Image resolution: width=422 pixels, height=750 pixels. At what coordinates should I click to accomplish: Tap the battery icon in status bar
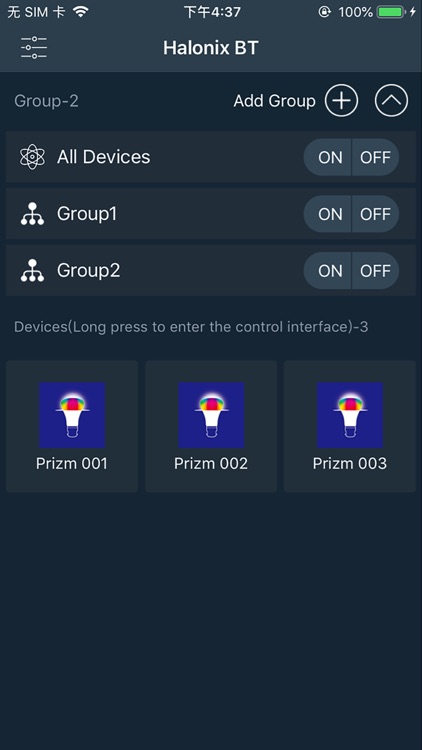click(391, 12)
